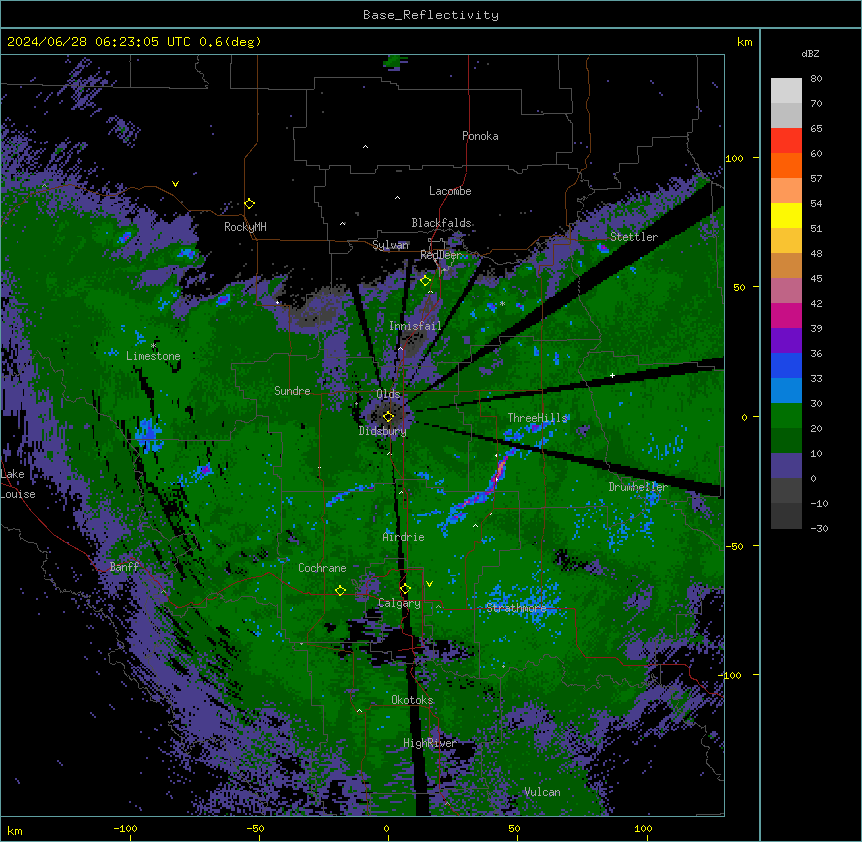Click the Lacombe city label
This screenshot has height=842, width=862.
(450, 191)
